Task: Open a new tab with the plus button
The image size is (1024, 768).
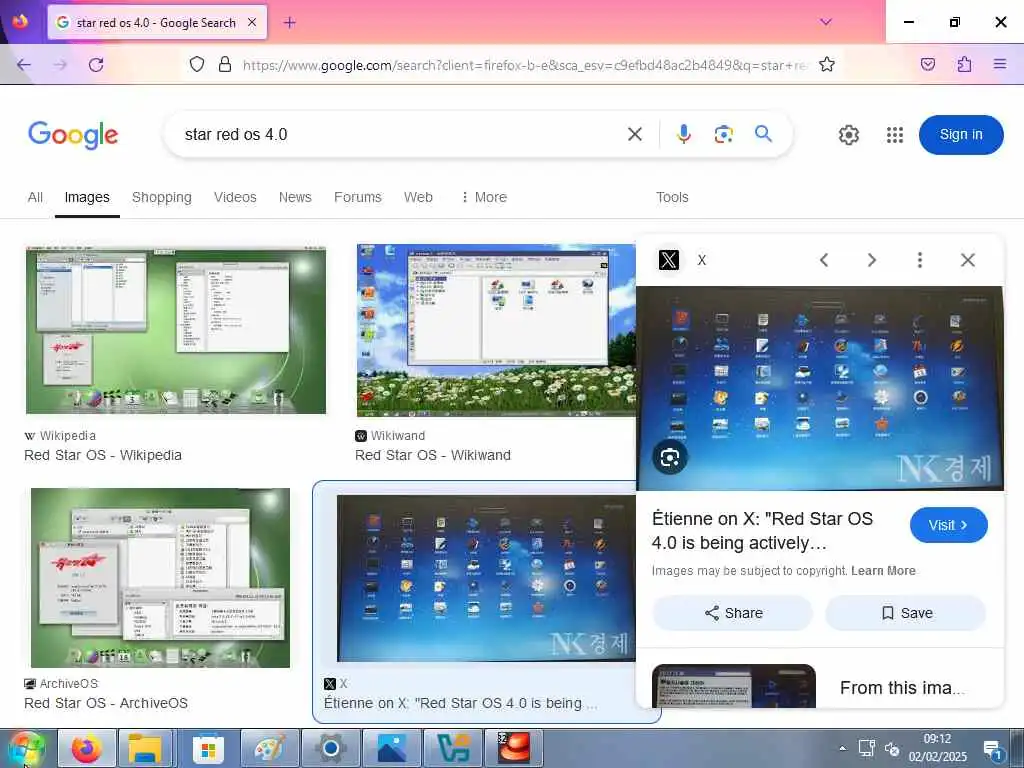Action: pos(290,23)
